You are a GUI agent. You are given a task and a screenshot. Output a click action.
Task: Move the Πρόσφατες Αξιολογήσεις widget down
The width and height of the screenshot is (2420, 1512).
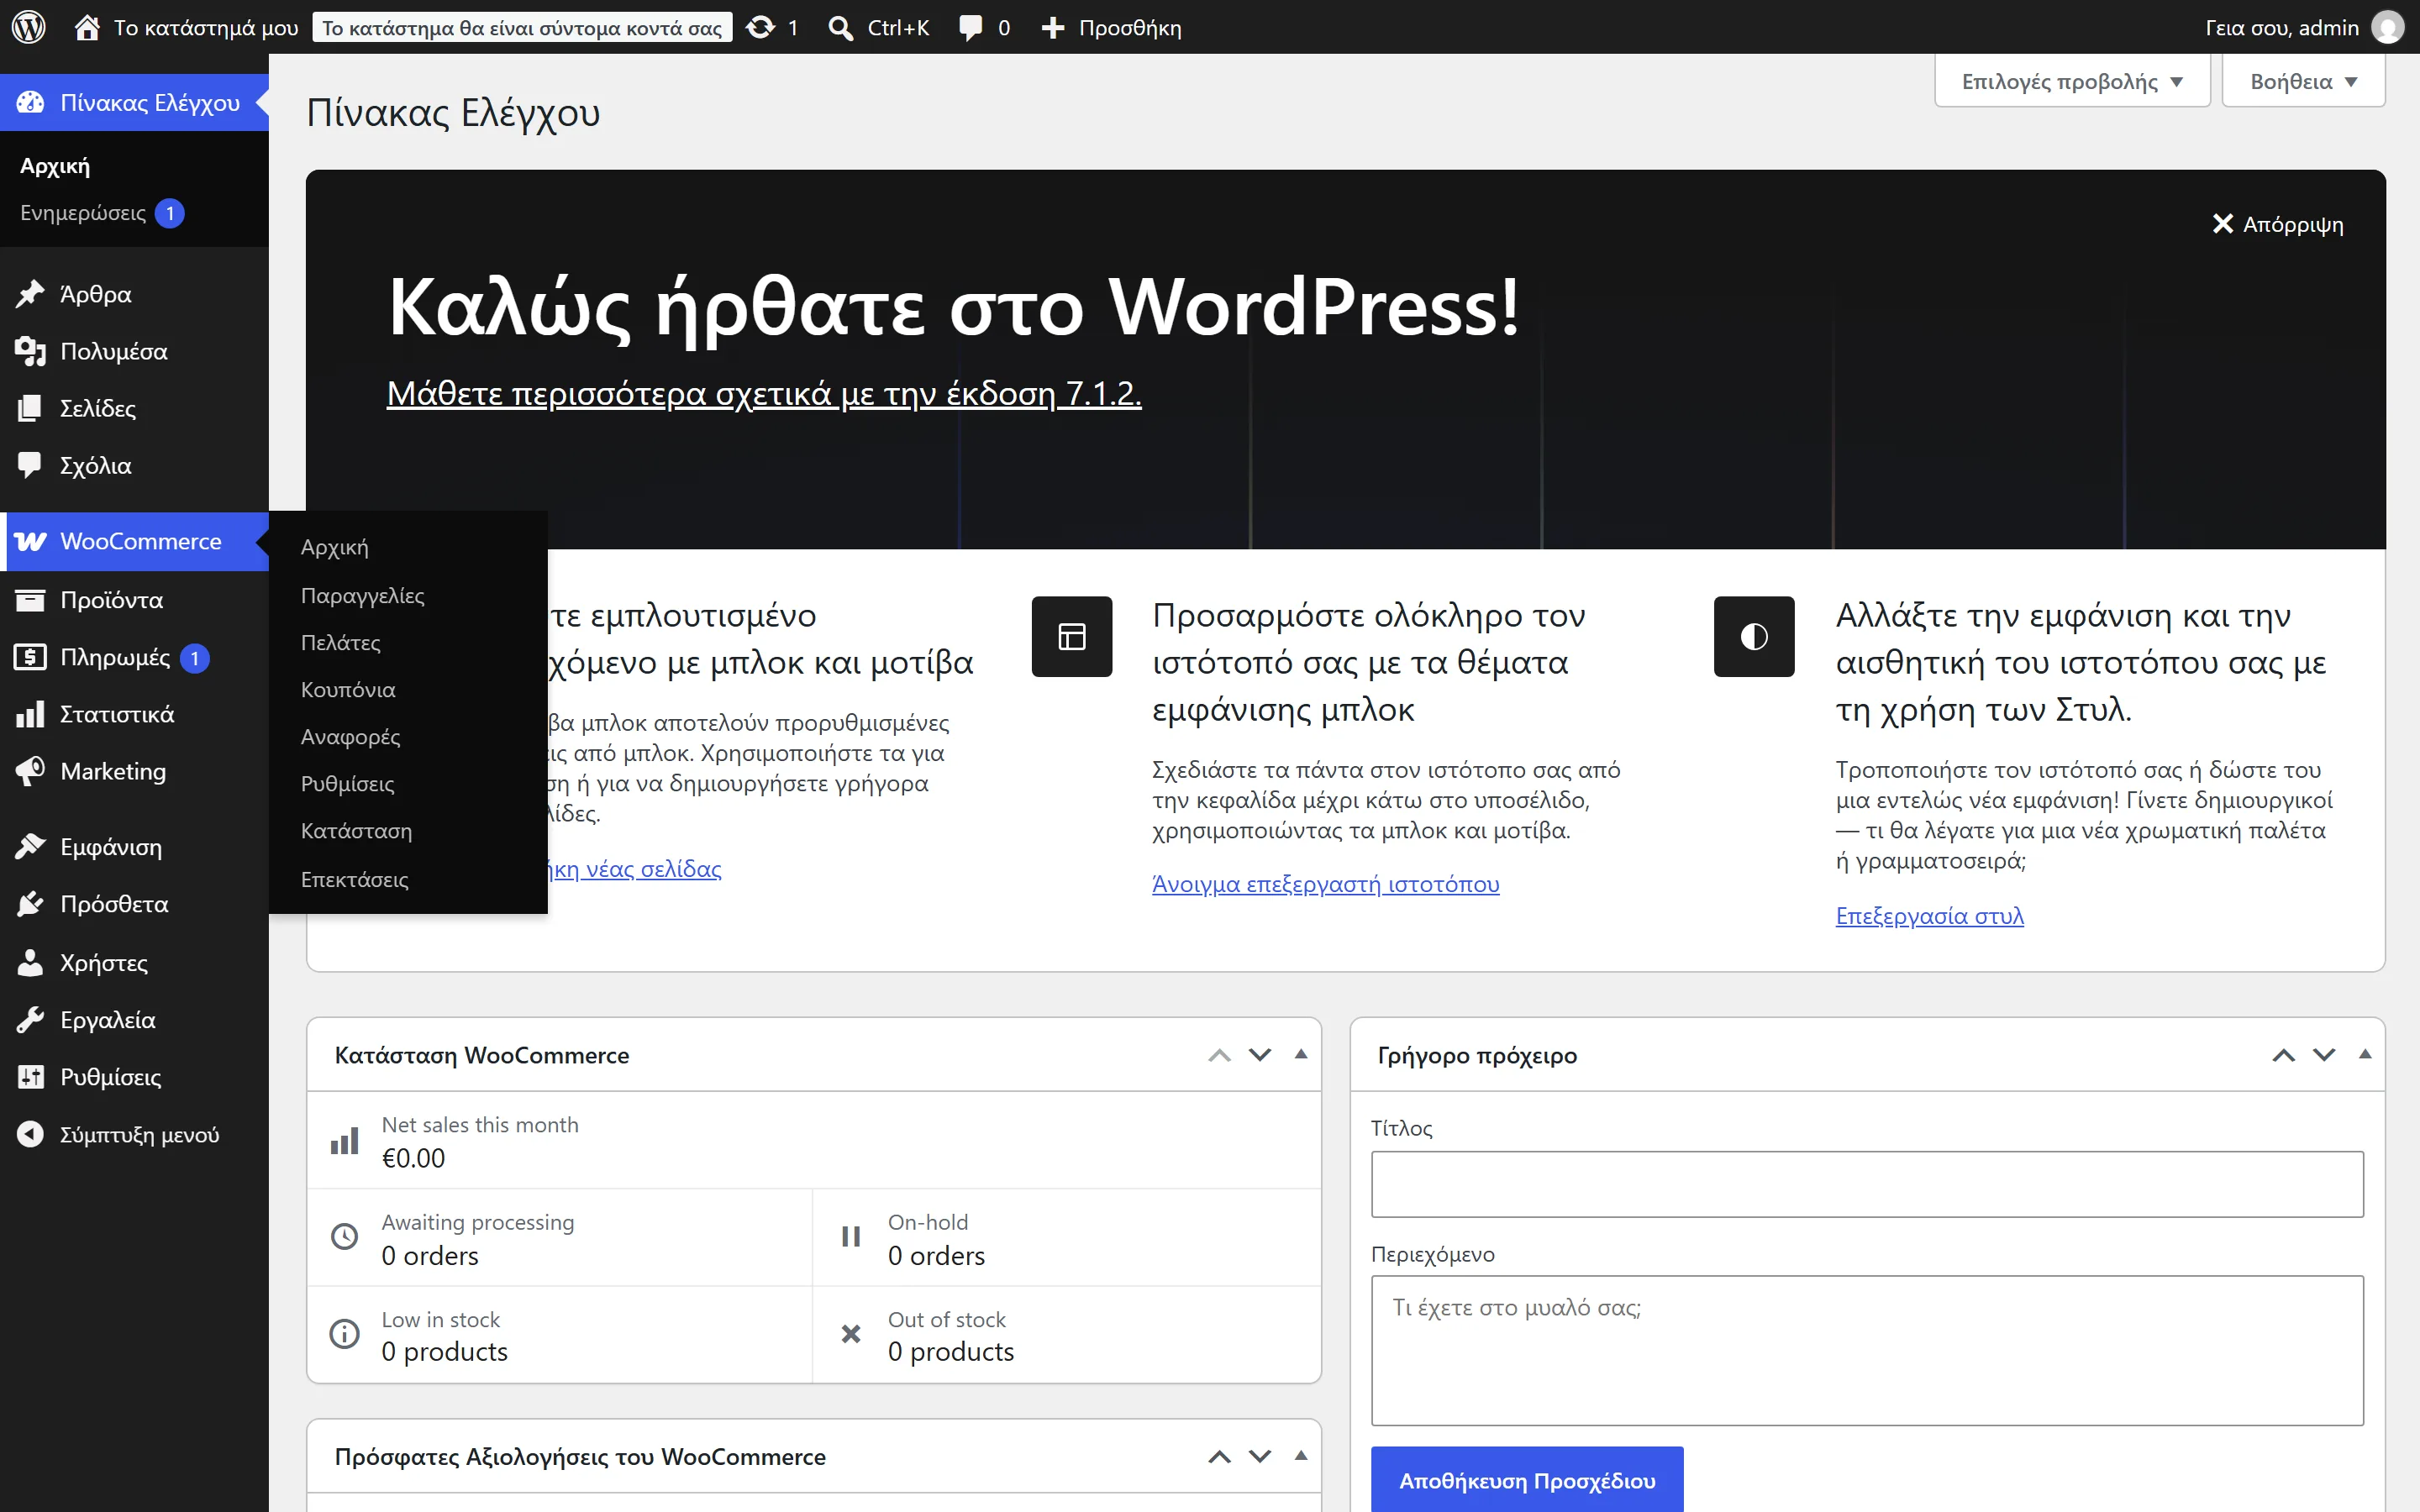click(1260, 1457)
